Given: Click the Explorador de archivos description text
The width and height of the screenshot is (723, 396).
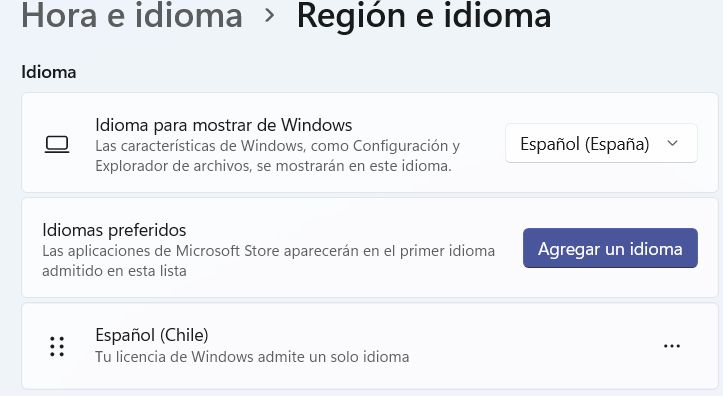Looking at the screenshot, I should tap(273, 166).
